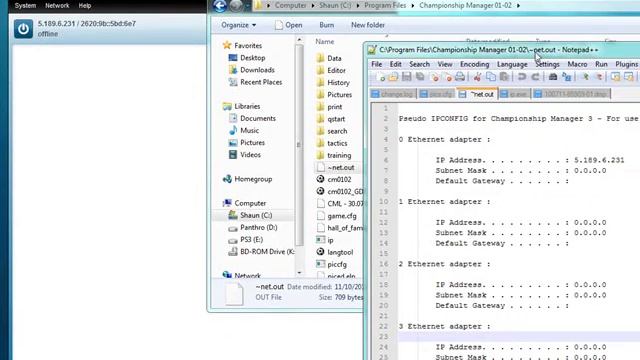Select Documents under Libraries

pyautogui.click(x=252, y=118)
